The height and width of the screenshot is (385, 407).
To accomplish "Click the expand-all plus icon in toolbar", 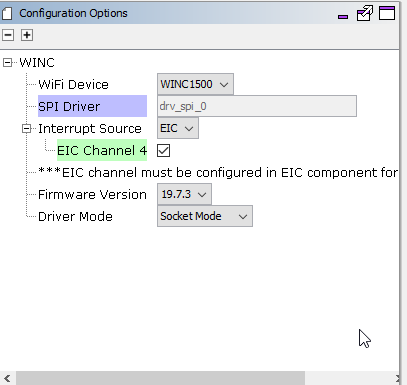I will pyautogui.click(x=27, y=35).
